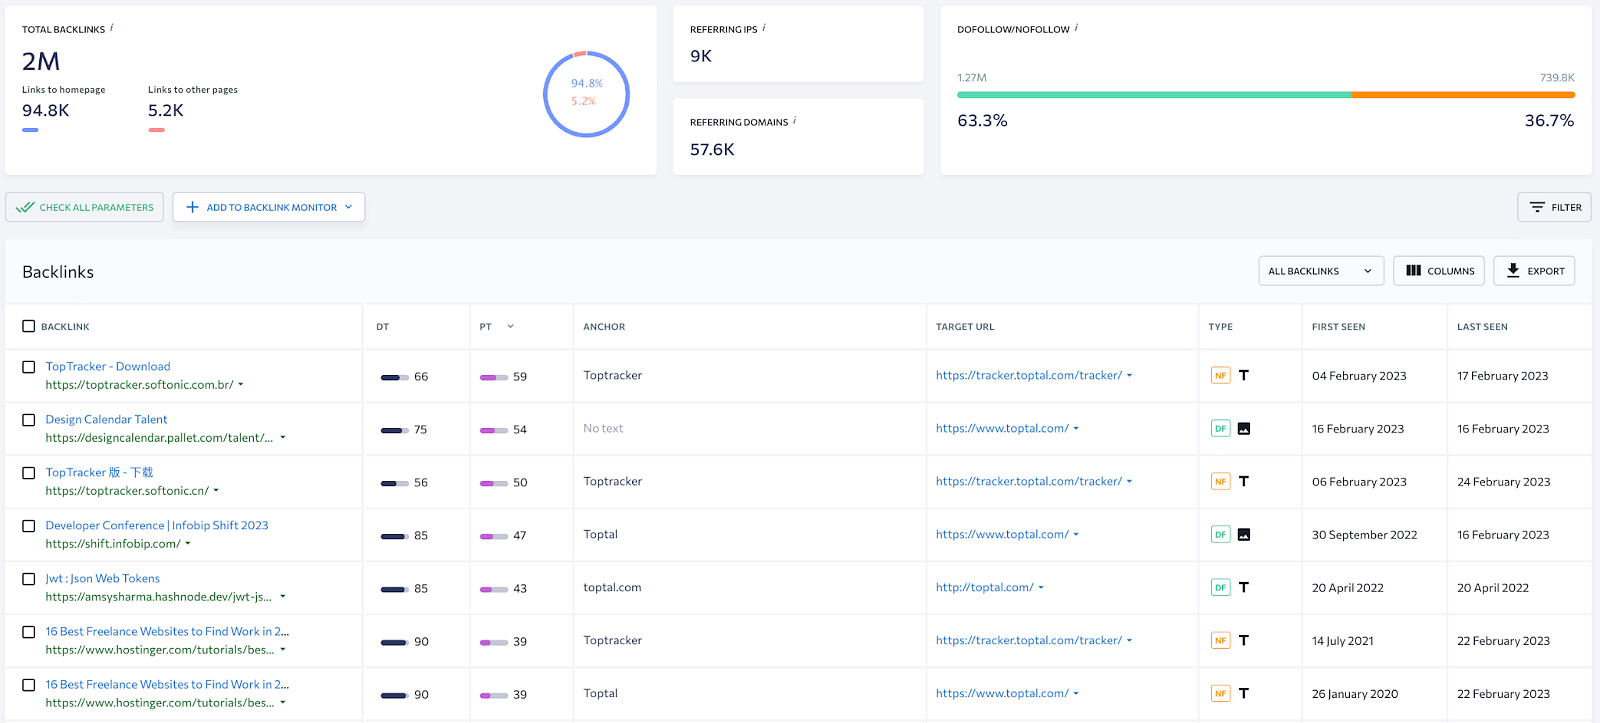Click the NF badge in the softonic.com.br row

(x=1220, y=376)
